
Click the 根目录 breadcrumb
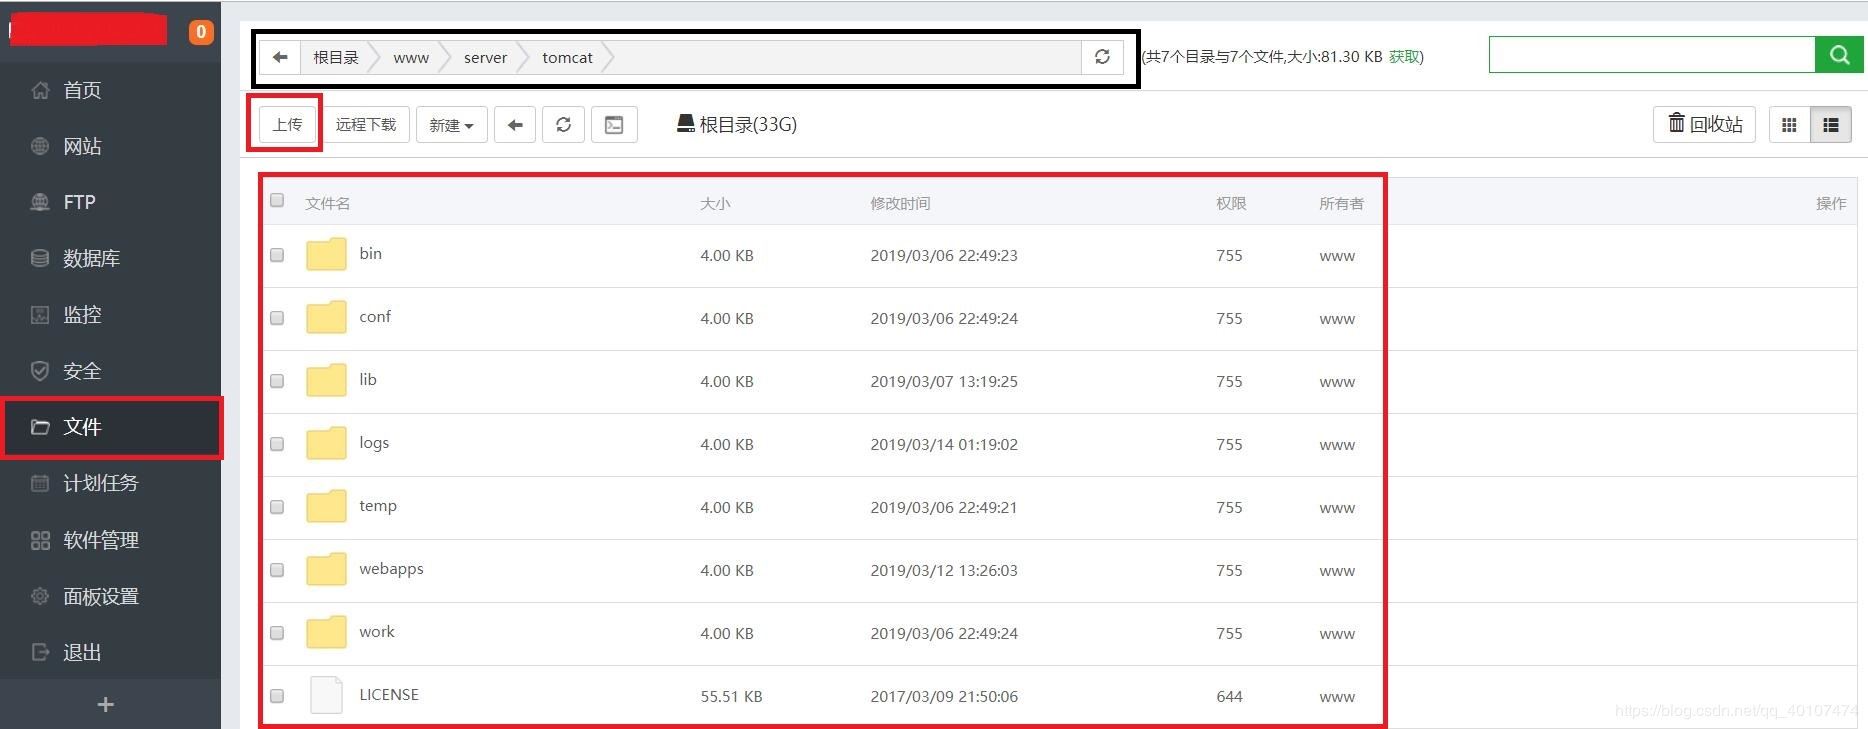335,57
